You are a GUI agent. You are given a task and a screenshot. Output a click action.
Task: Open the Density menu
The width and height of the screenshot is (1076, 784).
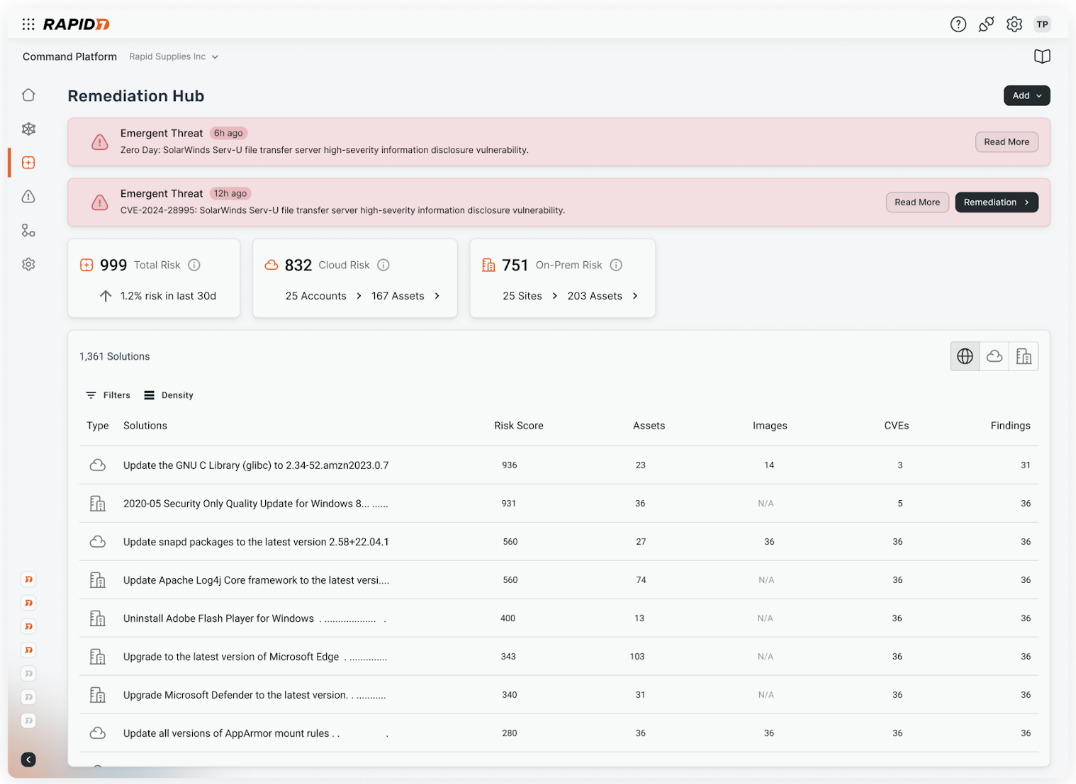169,395
